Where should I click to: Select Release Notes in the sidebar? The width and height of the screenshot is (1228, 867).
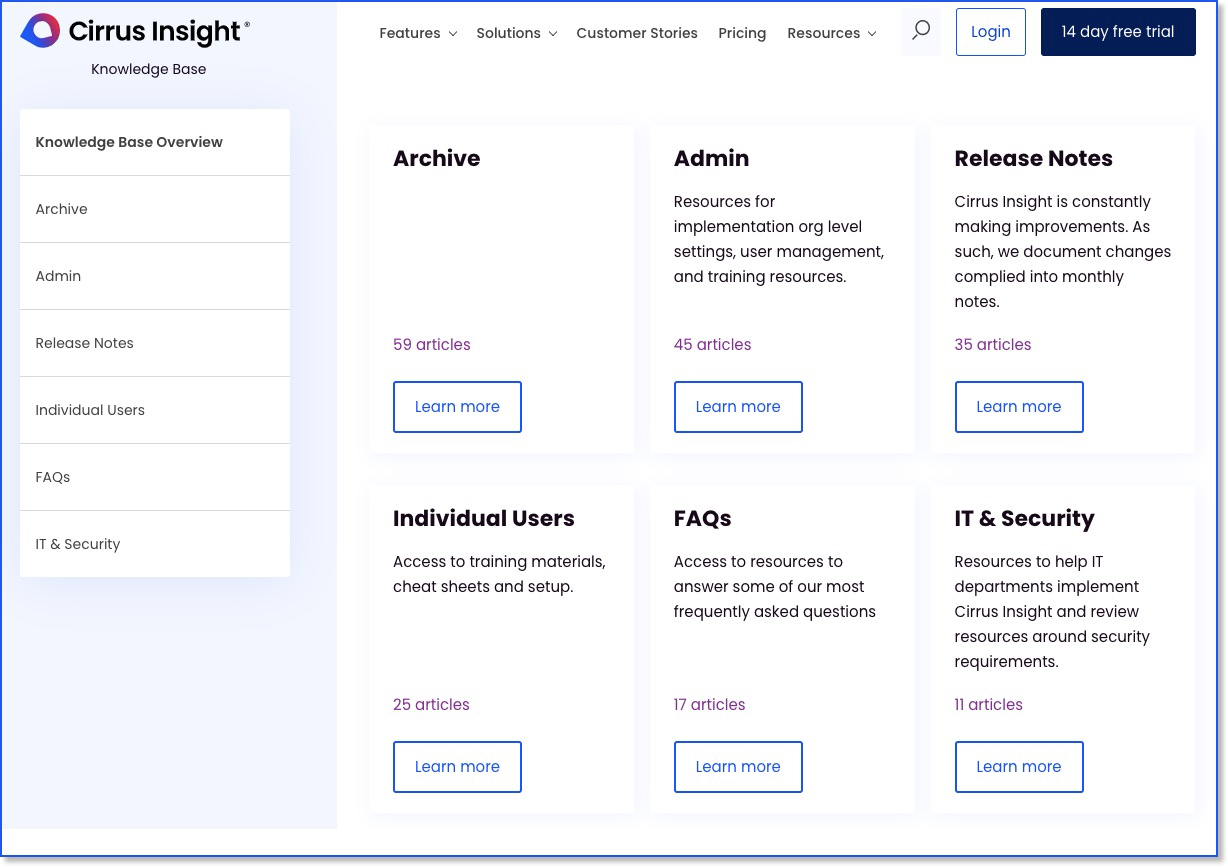(155, 343)
